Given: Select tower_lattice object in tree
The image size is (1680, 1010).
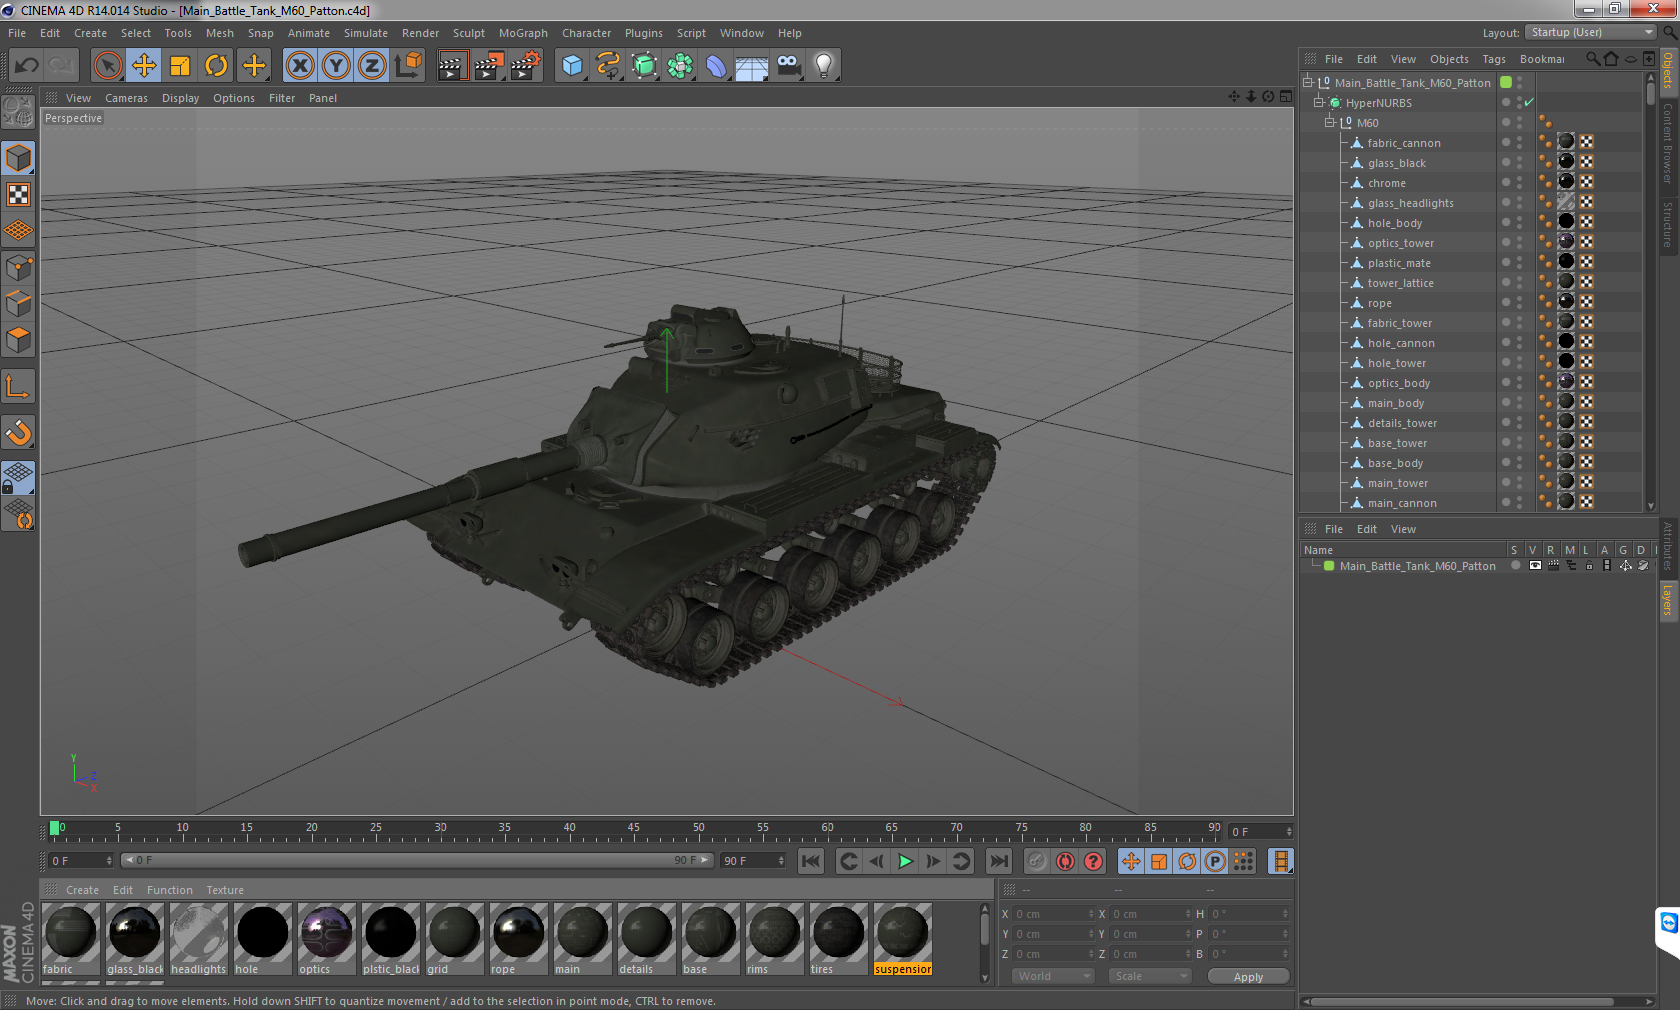Looking at the screenshot, I should click(x=1400, y=283).
